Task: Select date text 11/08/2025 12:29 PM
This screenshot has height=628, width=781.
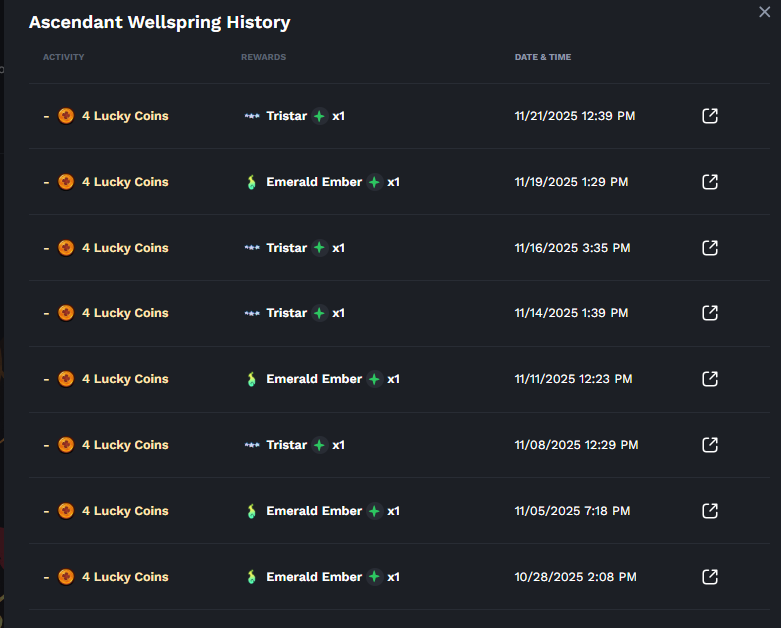Action: point(576,445)
